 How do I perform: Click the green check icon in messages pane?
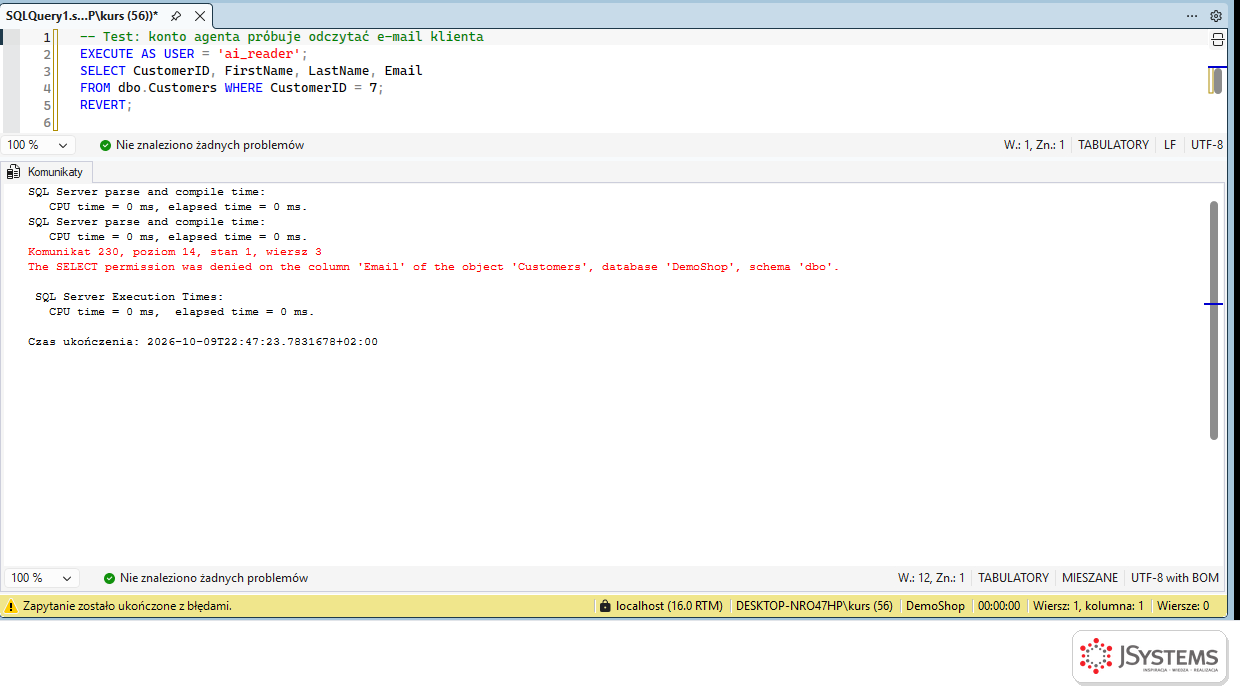(x=109, y=578)
